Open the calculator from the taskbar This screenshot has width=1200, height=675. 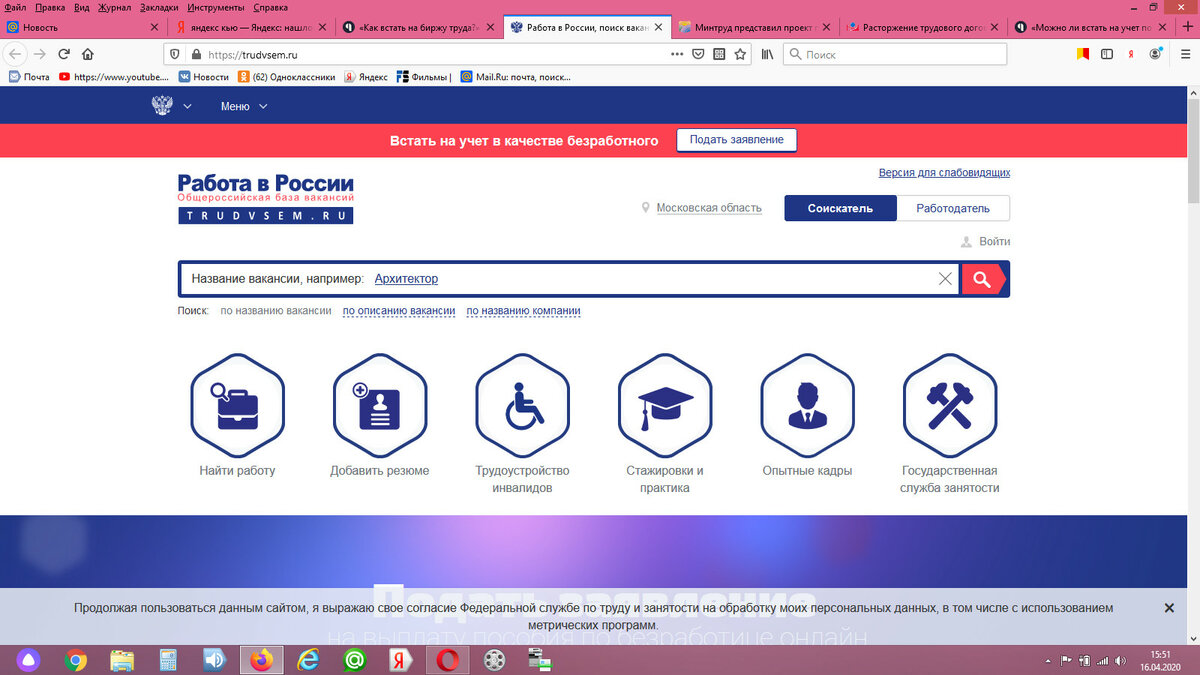(x=168, y=660)
